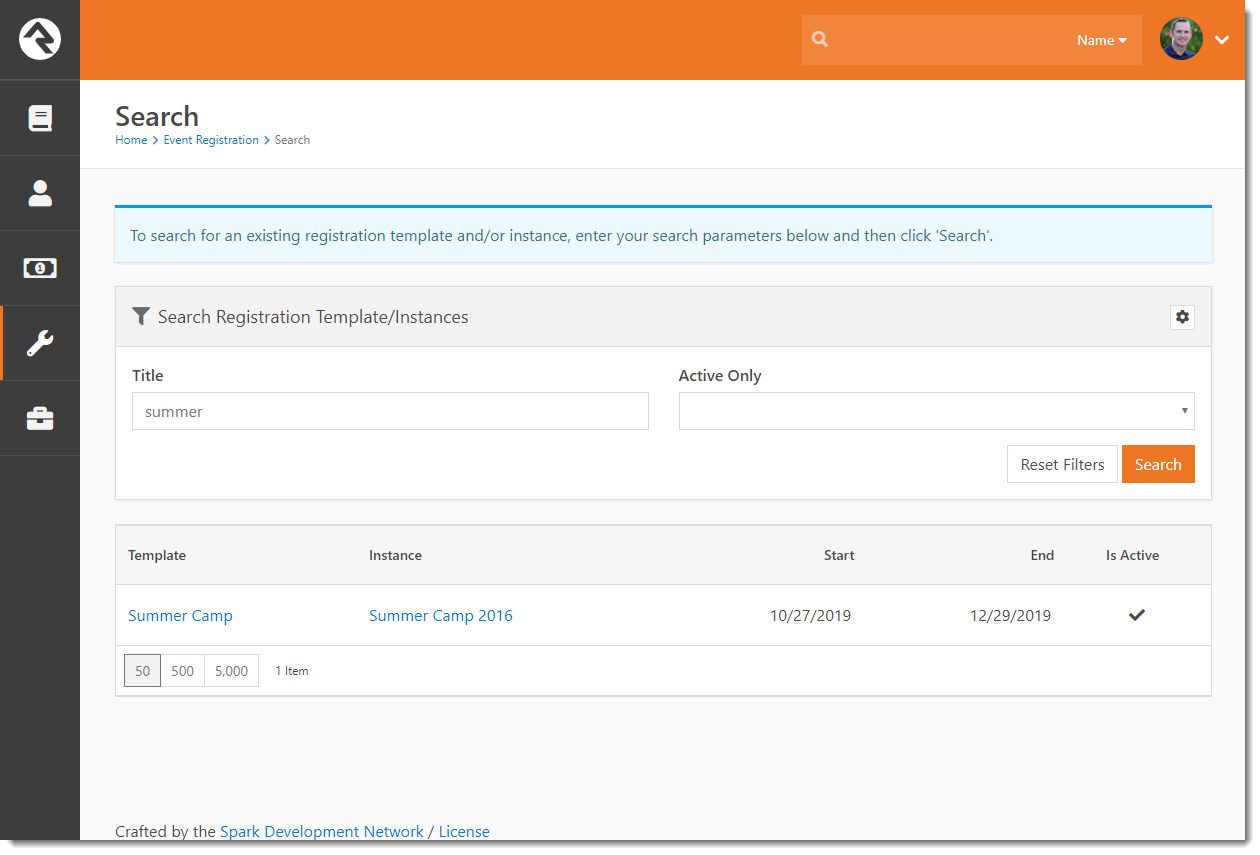This screenshot has width=1260, height=855.
Task: Click the Rock logo icon
Action: pyautogui.click(x=40, y=40)
